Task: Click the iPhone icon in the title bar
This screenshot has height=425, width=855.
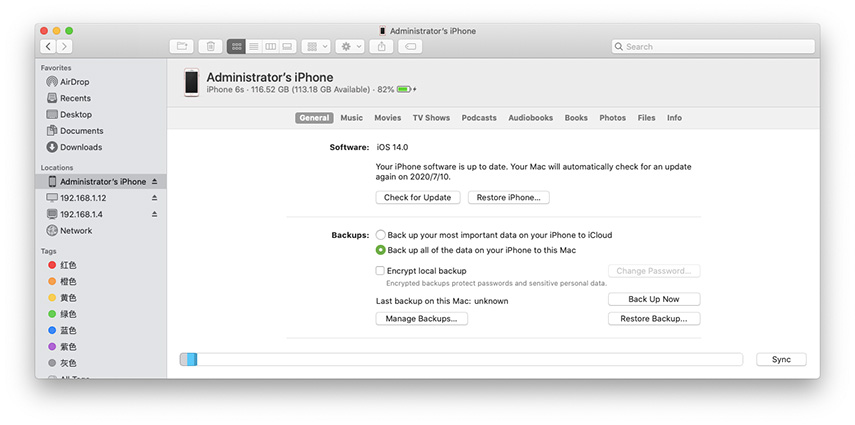Action: point(383,31)
